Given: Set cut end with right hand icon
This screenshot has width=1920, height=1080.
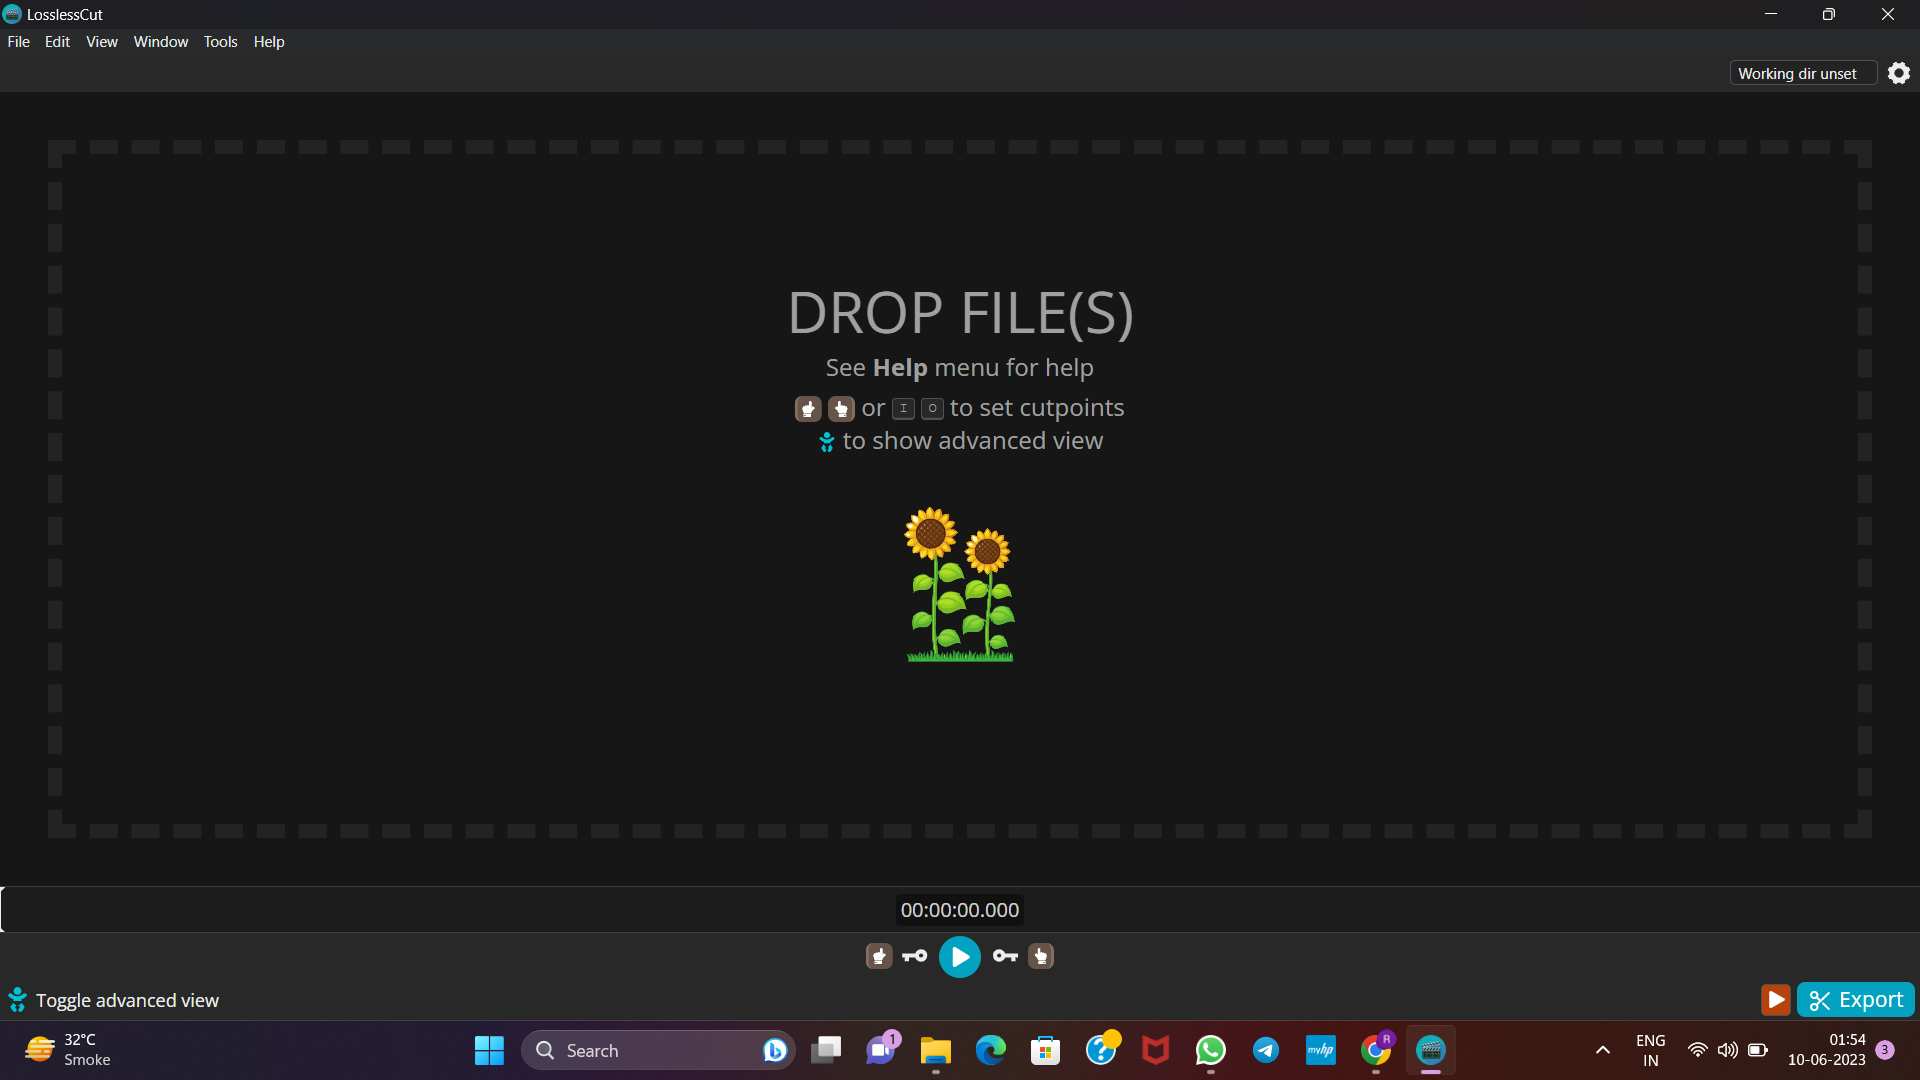Looking at the screenshot, I should point(1041,956).
